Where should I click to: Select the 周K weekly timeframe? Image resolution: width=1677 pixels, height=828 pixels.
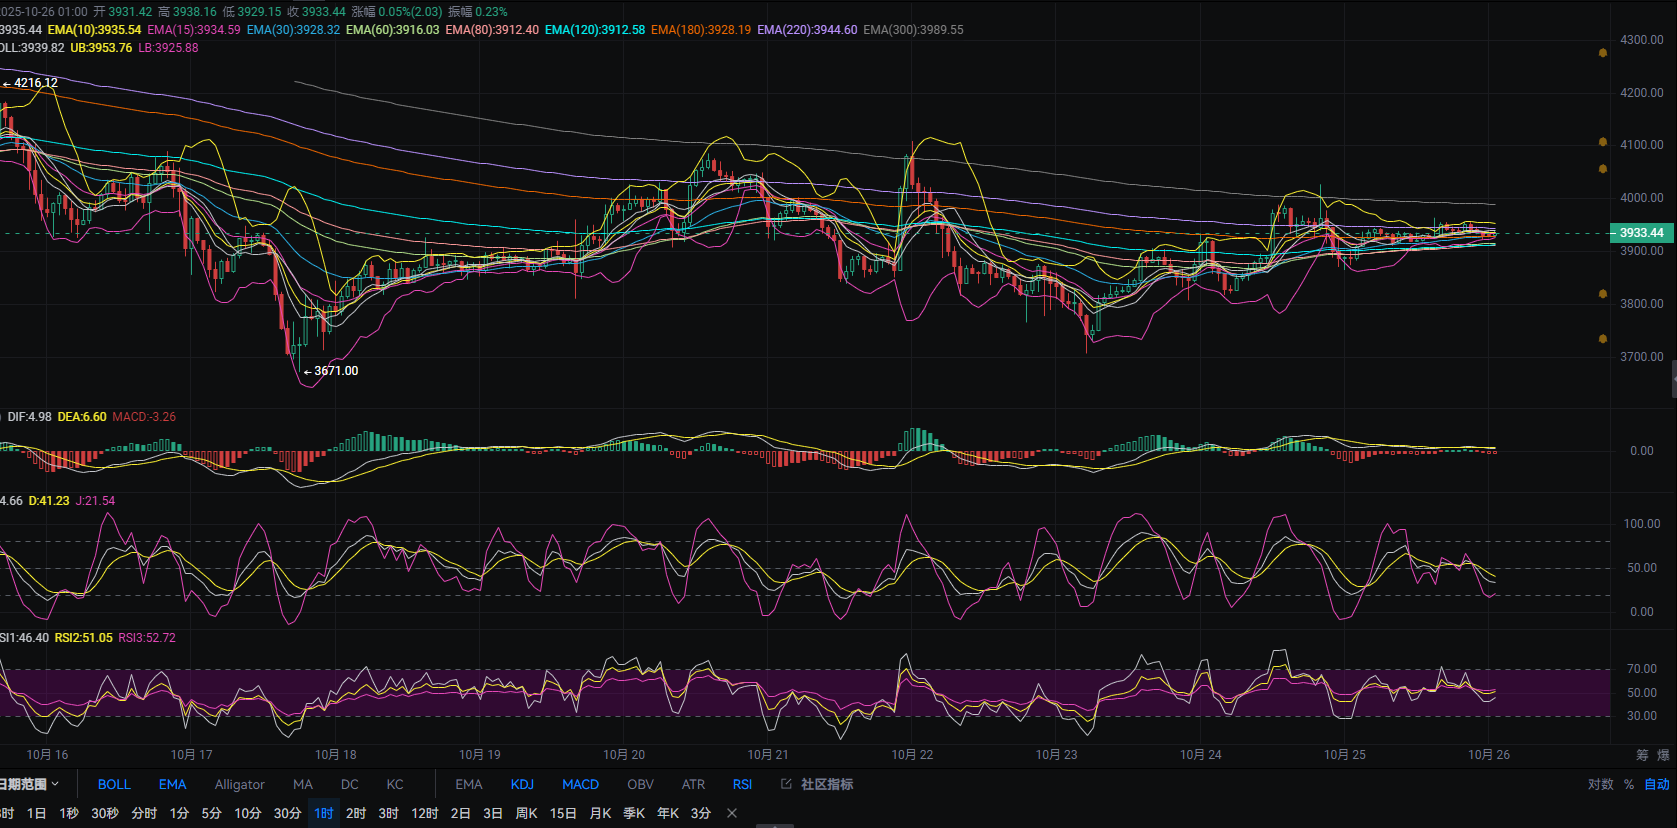[x=526, y=813]
